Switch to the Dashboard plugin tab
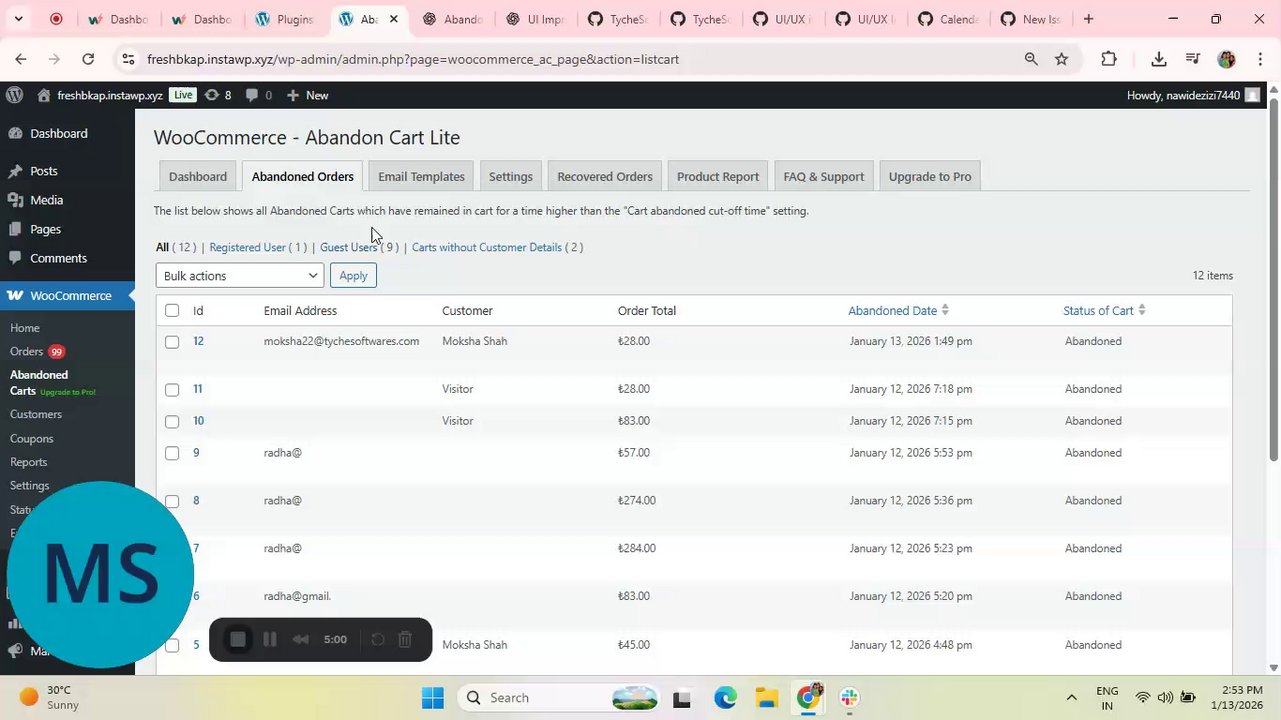The image size is (1281, 720). click(x=198, y=176)
